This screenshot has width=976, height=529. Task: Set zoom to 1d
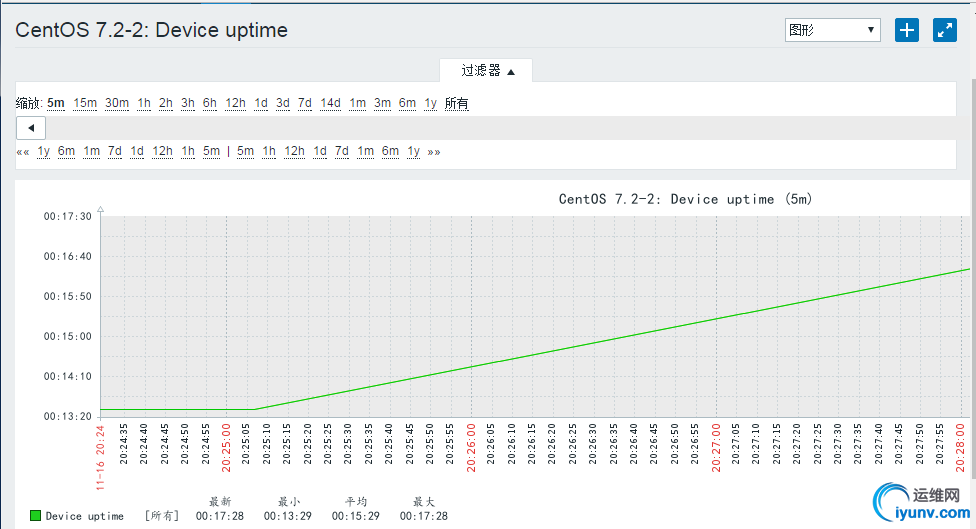[261, 103]
